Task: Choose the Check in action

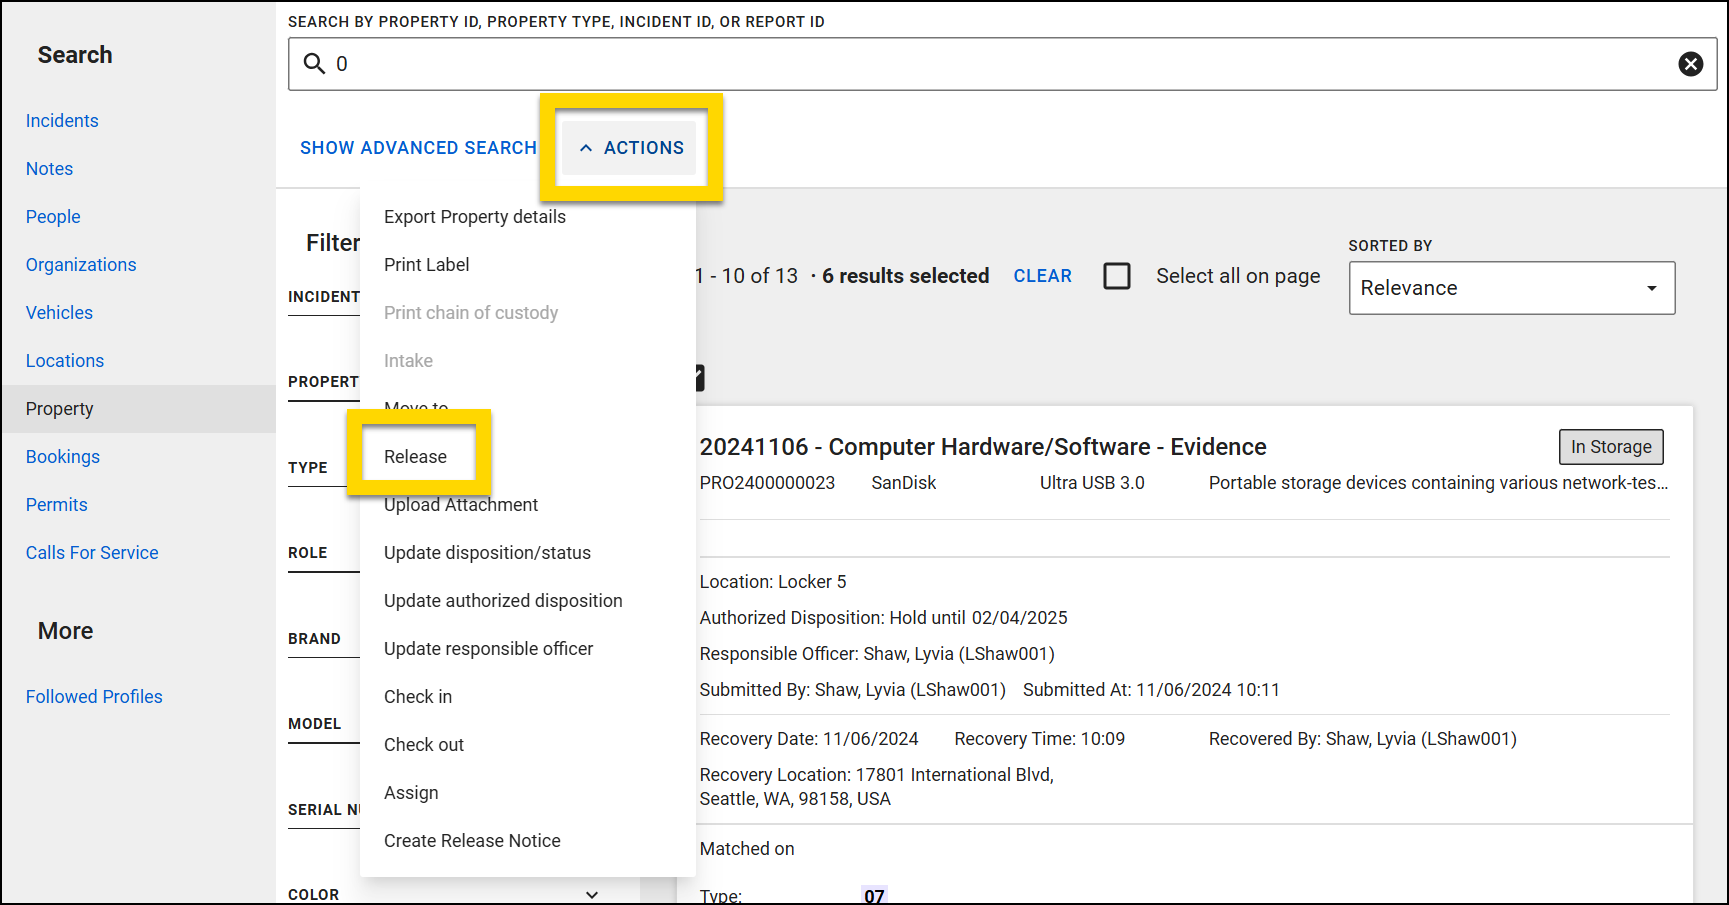Action: tap(417, 696)
